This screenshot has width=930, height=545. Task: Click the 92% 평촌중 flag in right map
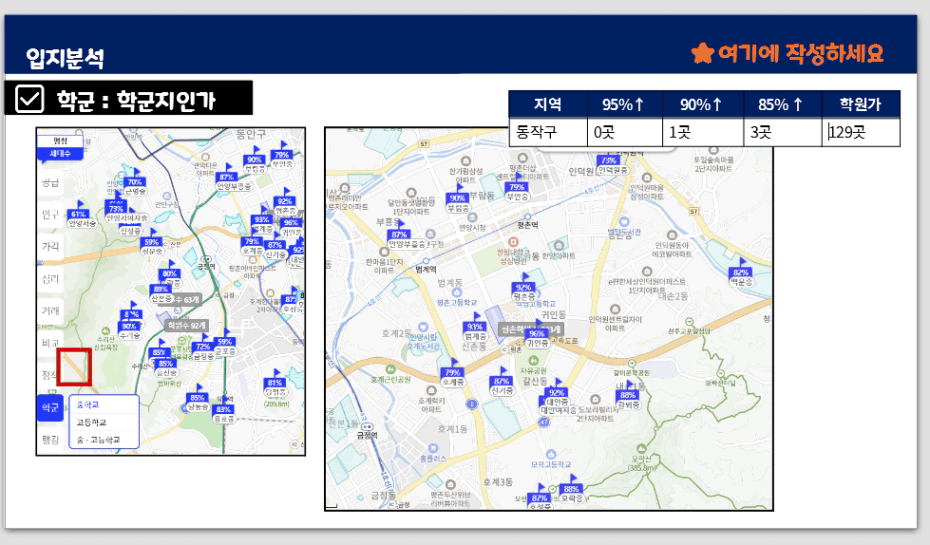tap(524, 289)
